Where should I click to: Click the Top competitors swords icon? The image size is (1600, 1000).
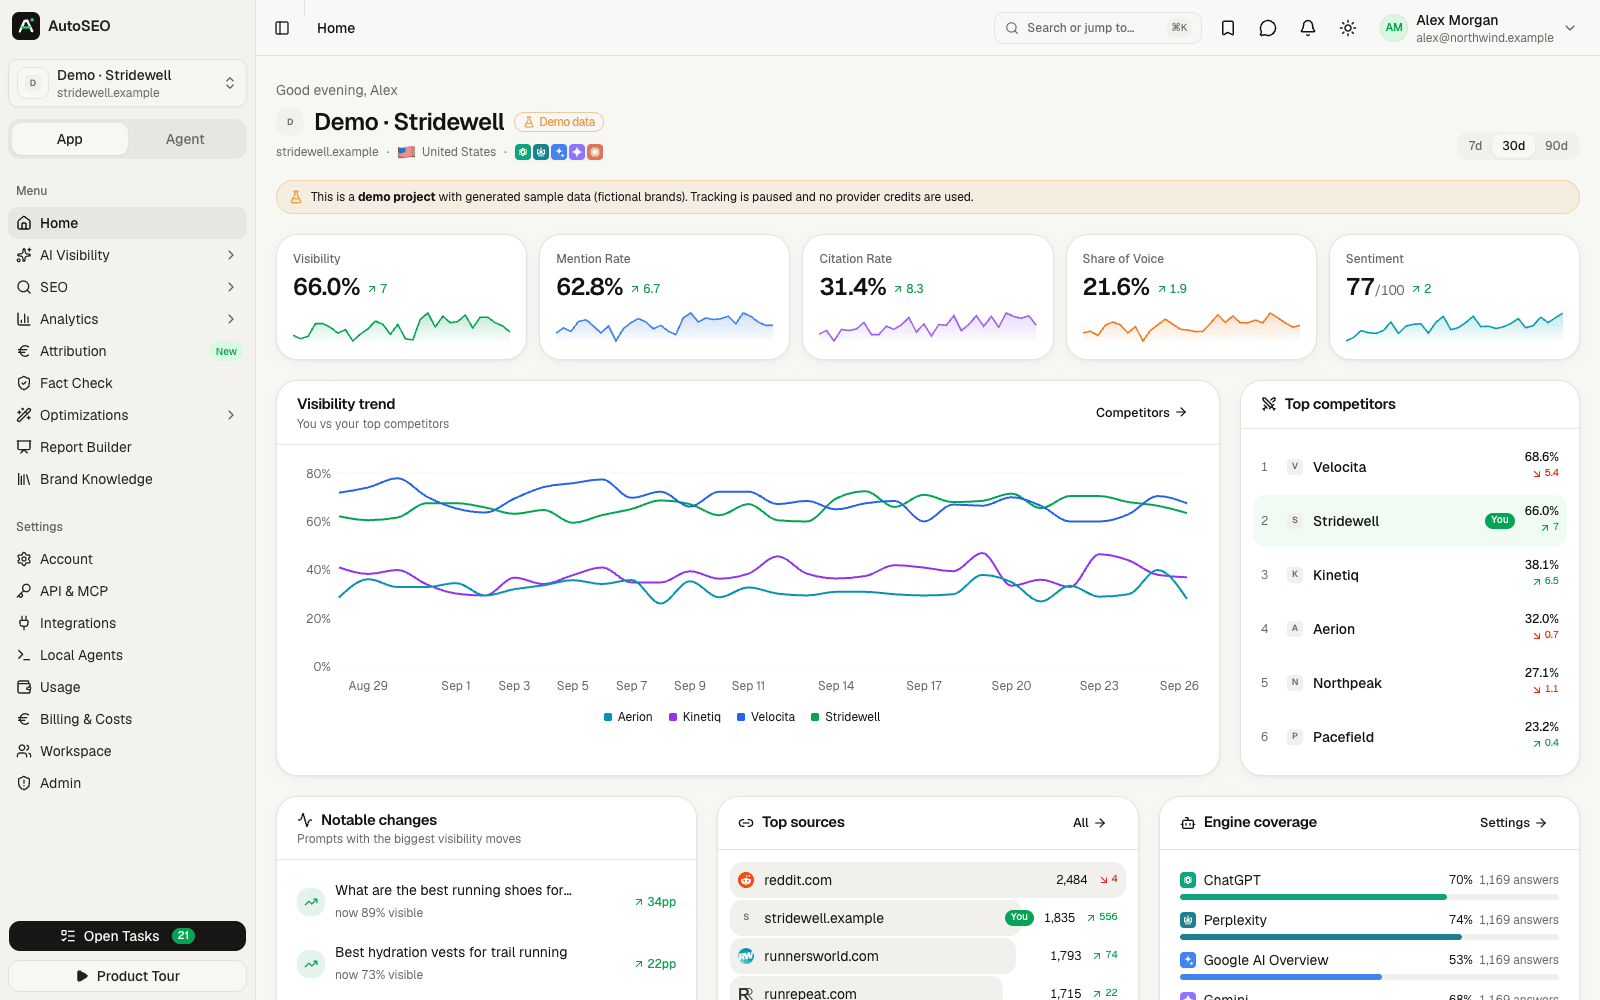(1269, 404)
